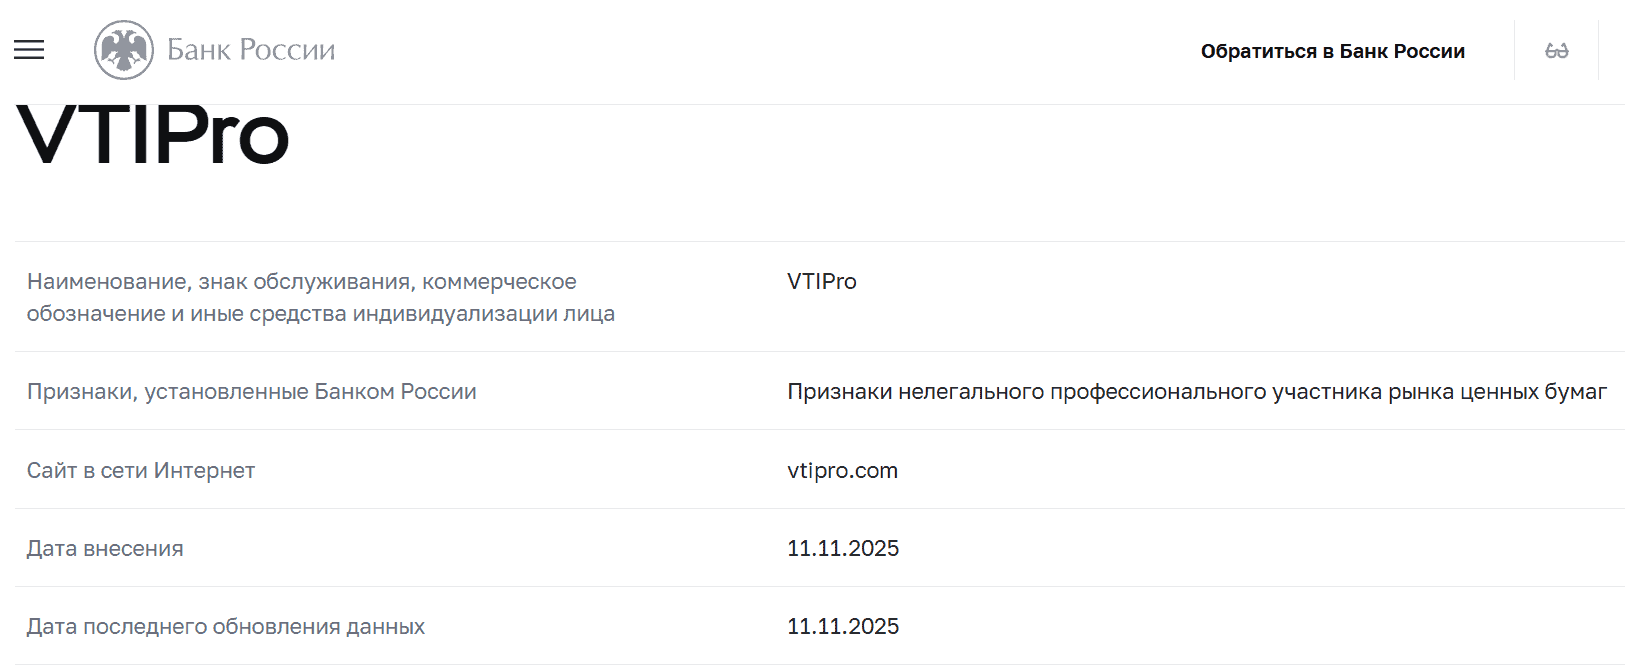Select the last update date 11.11.2025
Image resolution: width=1625 pixels, height=667 pixels.
coord(843,626)
